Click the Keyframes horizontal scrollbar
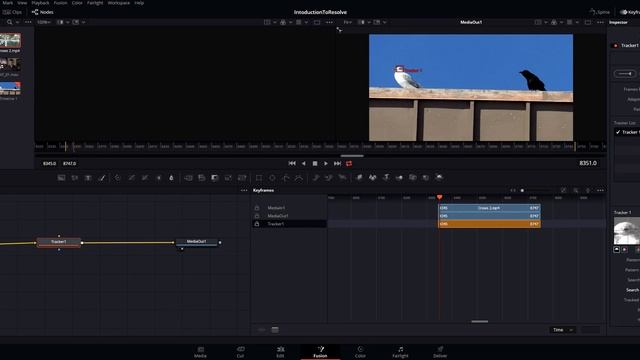The width and height of the screenshot is (640, 360). pyautogui.click(x=480, y=322)
